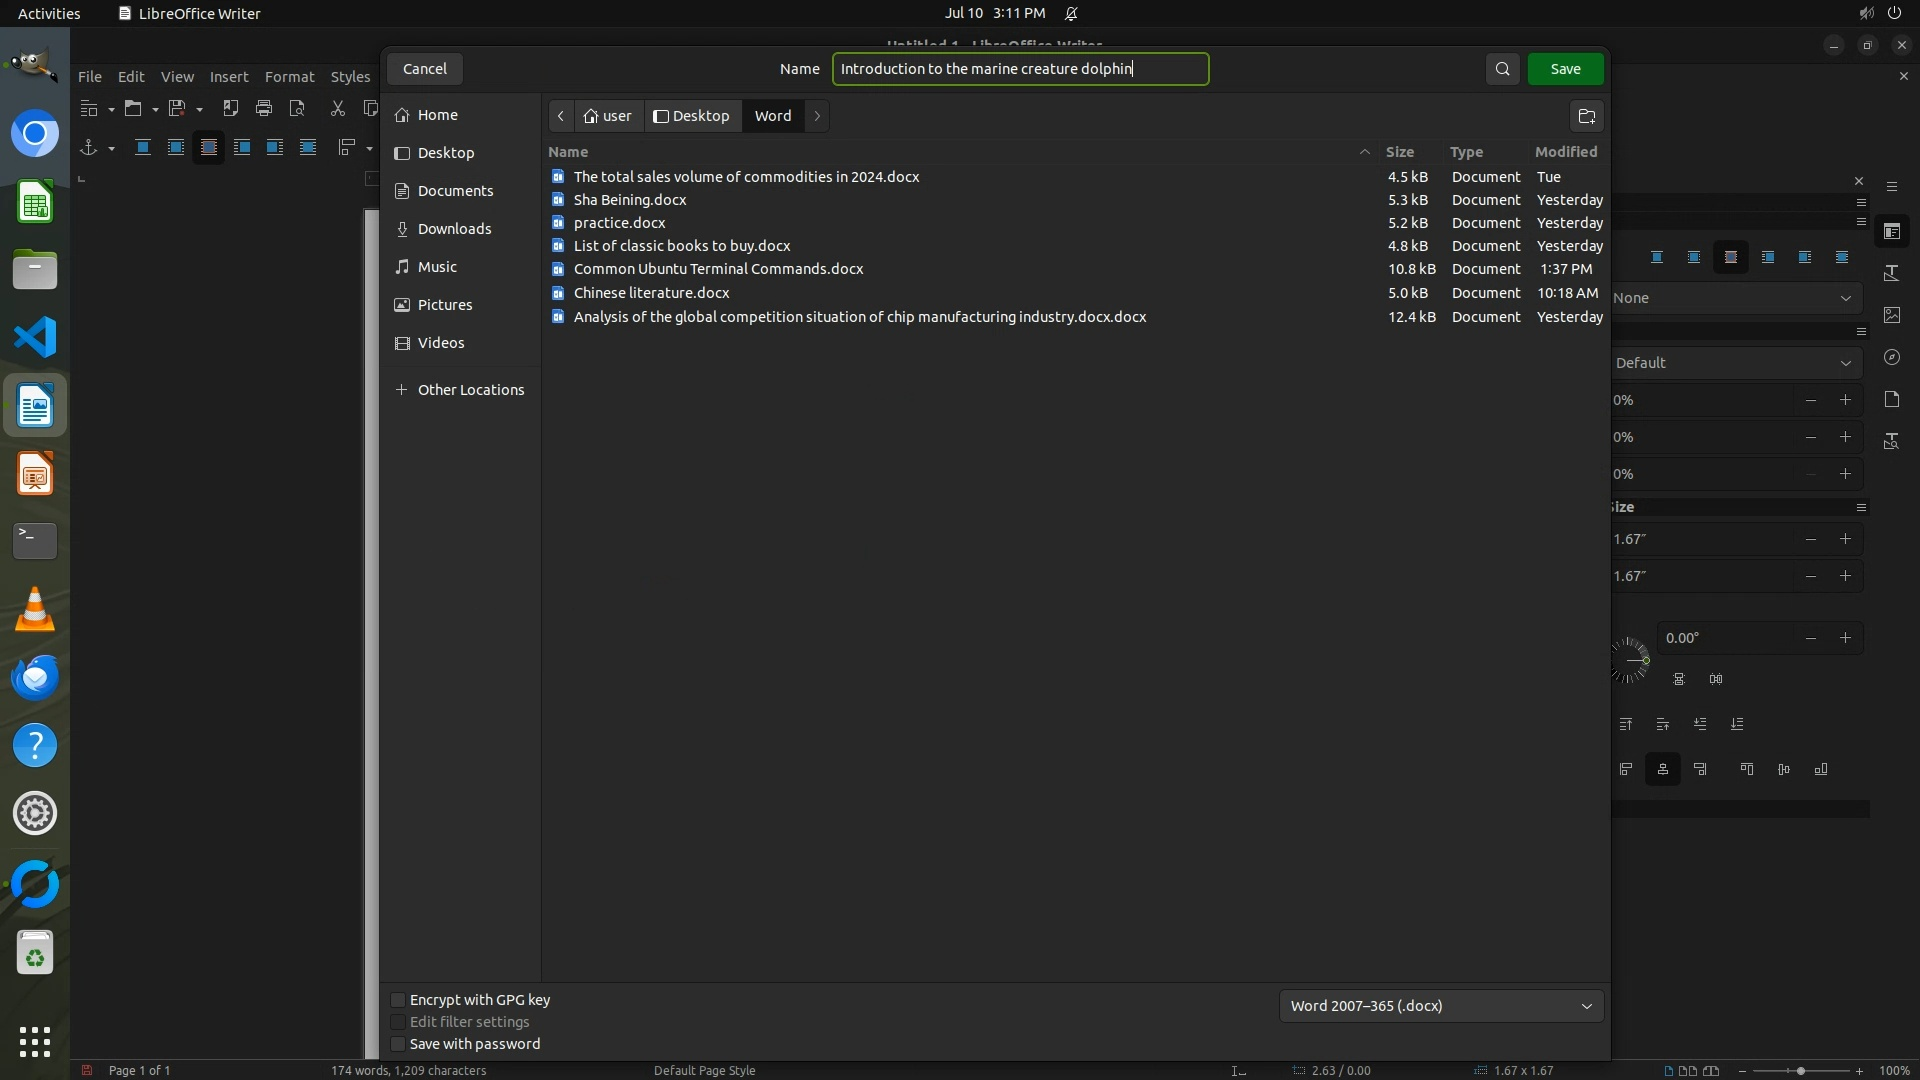Image resolution: width=1920 pixels, height=1080 pixels.
Task: Open the Word 2007-365 file type dropdown
Action: click(x=1440, y=1006)
